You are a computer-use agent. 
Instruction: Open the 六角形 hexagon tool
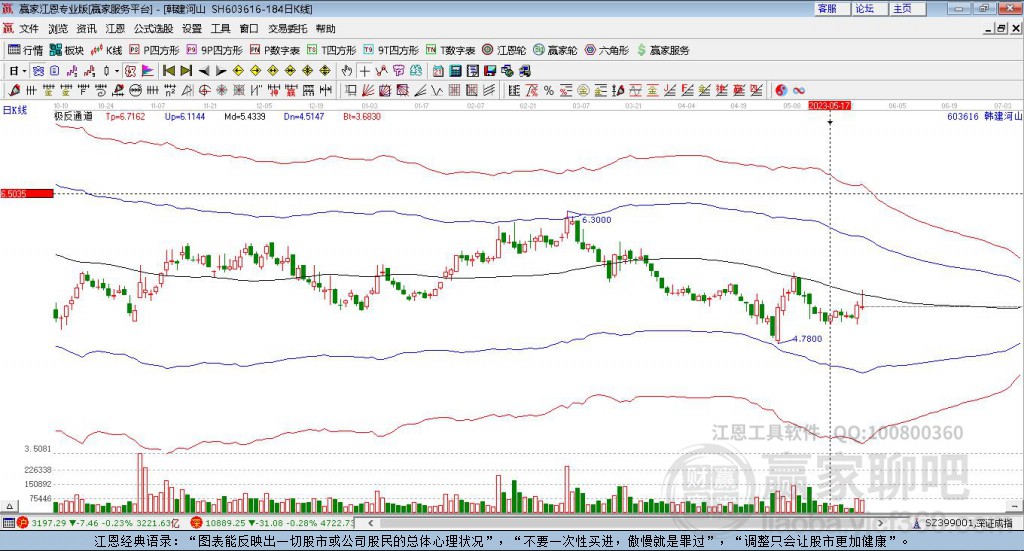click(607, 49)
